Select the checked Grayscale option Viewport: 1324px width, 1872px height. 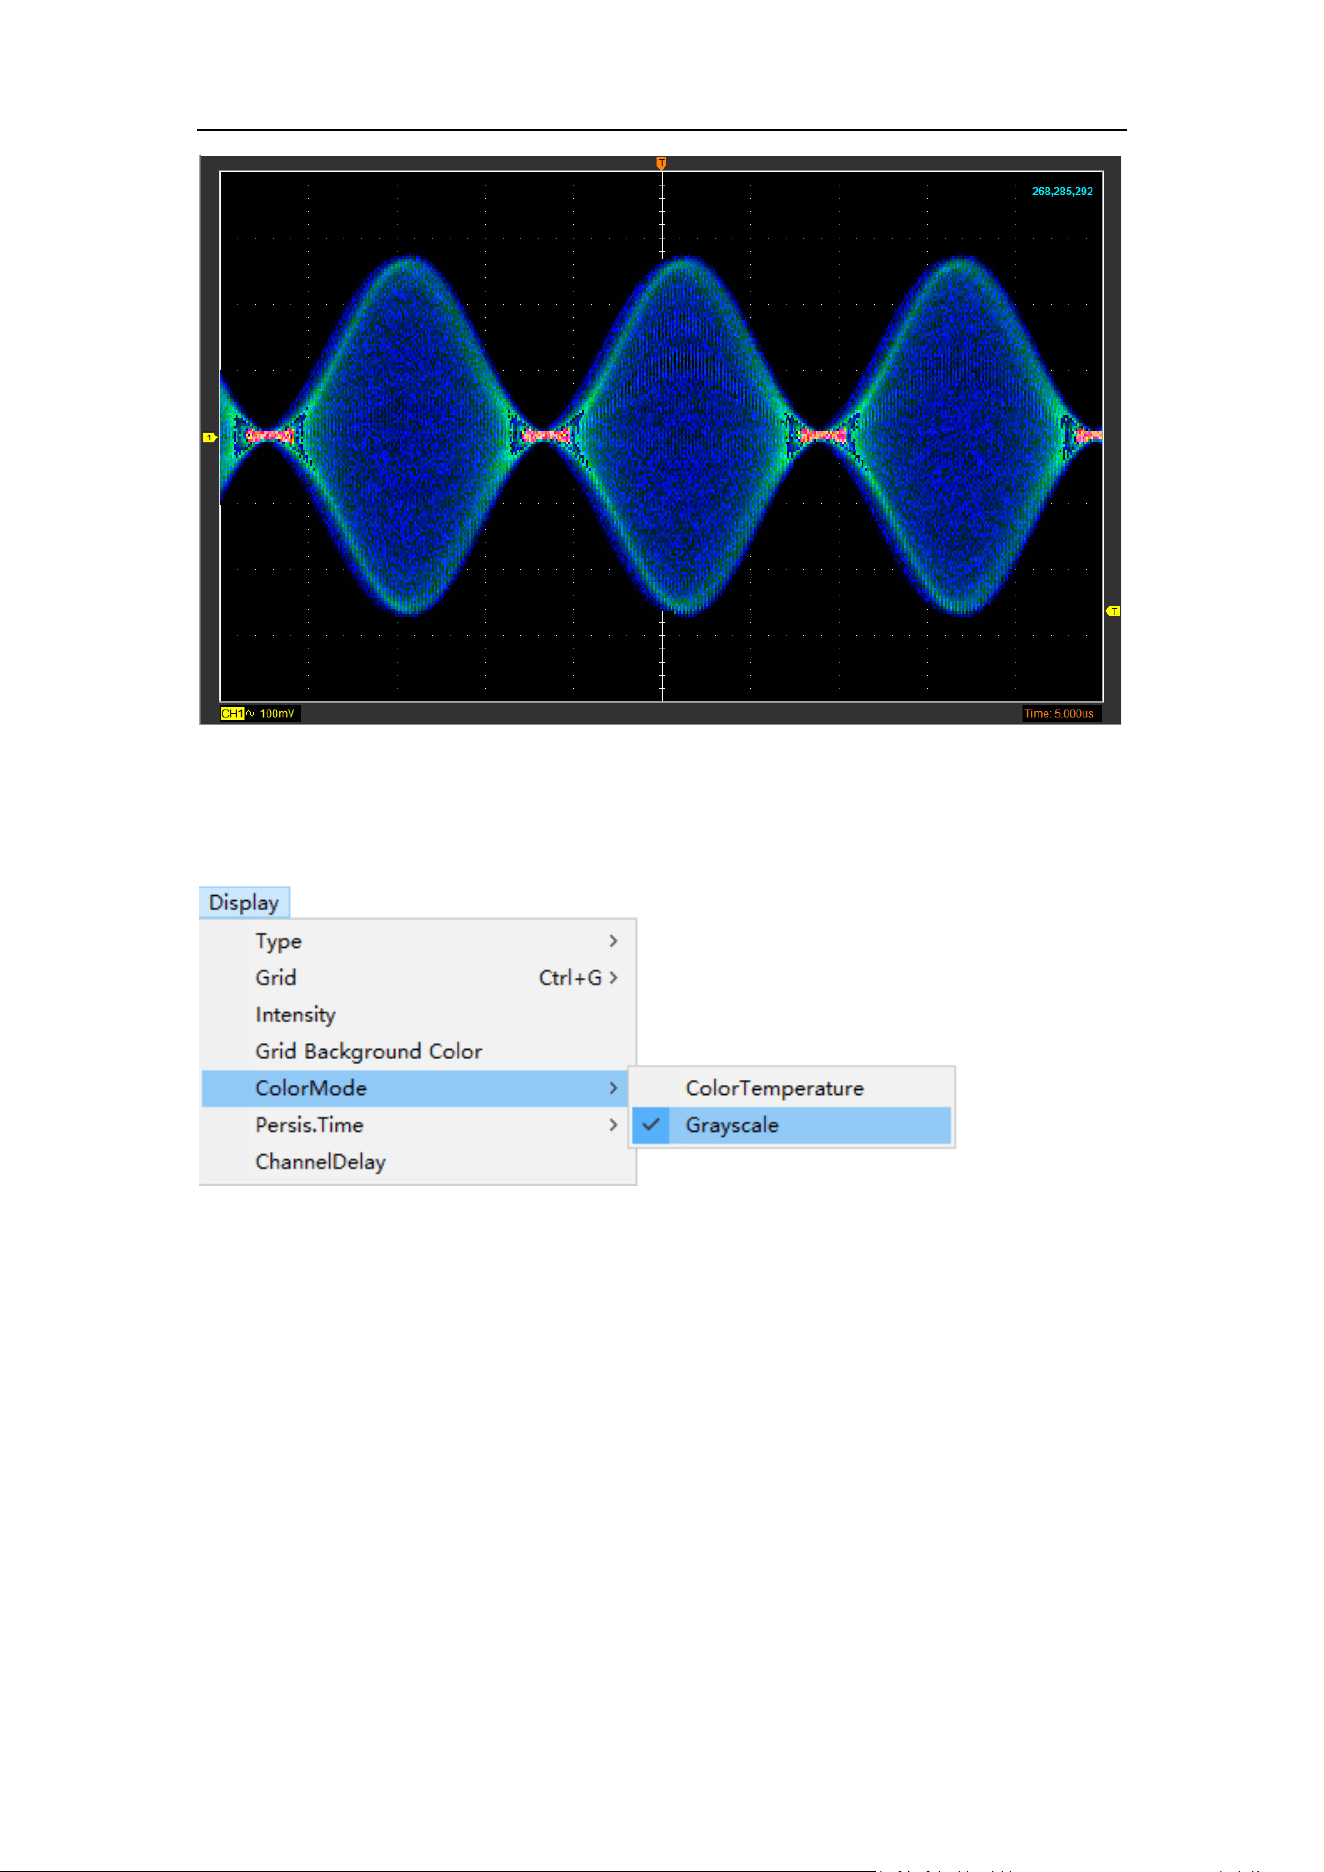pos(792,1125)
